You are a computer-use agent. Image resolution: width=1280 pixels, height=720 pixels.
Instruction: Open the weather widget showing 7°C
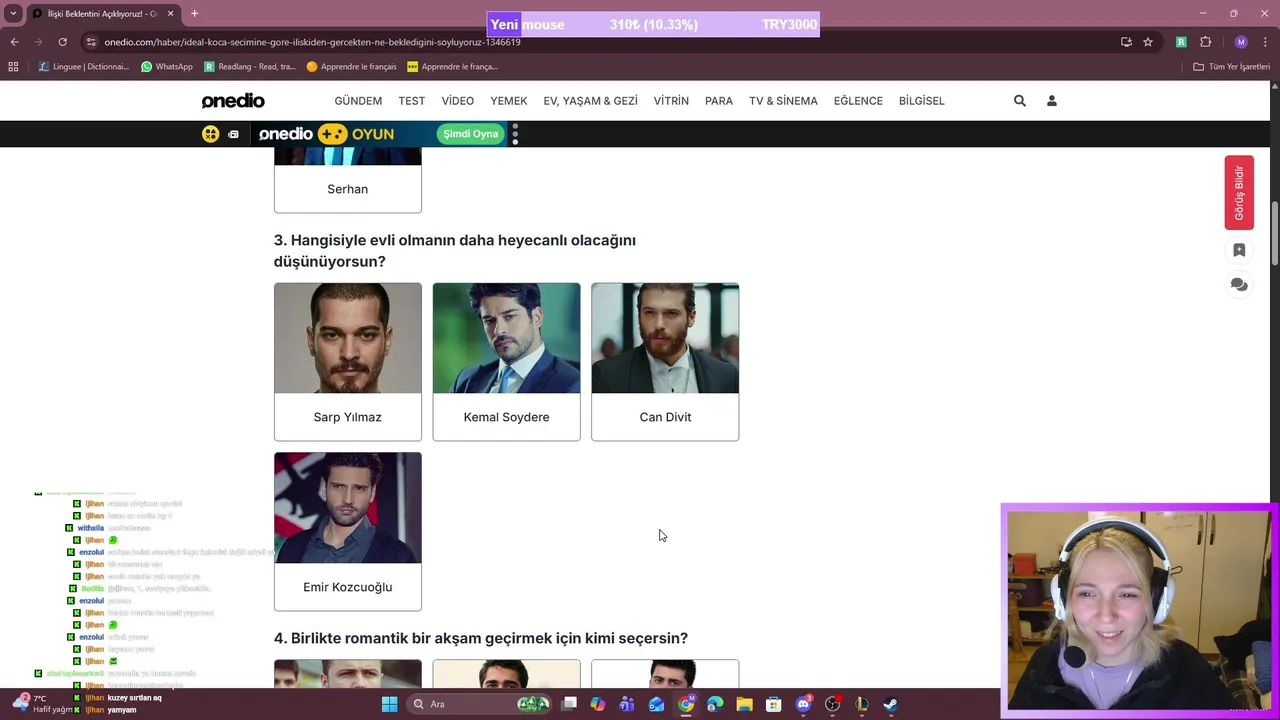tap(40, 704)
